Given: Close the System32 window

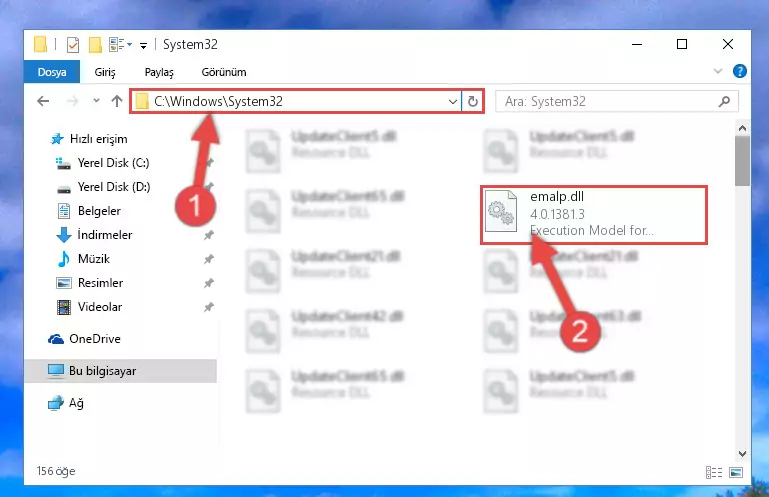Looking at the screenshot, I should tap(728, 44).
